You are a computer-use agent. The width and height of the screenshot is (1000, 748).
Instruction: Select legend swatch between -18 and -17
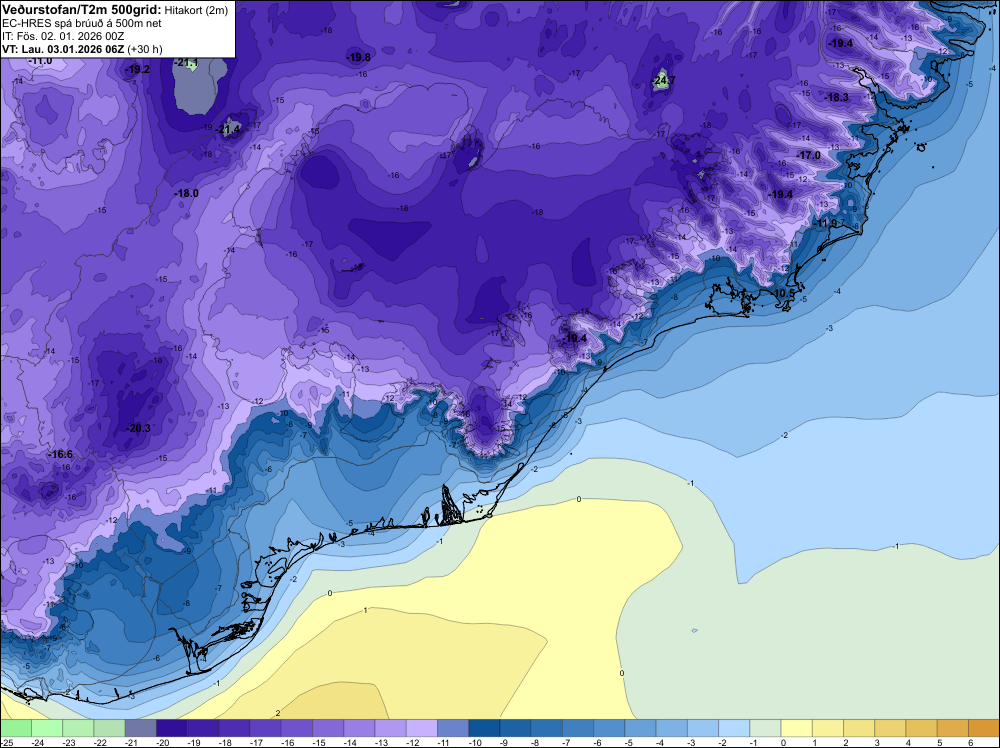(234, 728)
